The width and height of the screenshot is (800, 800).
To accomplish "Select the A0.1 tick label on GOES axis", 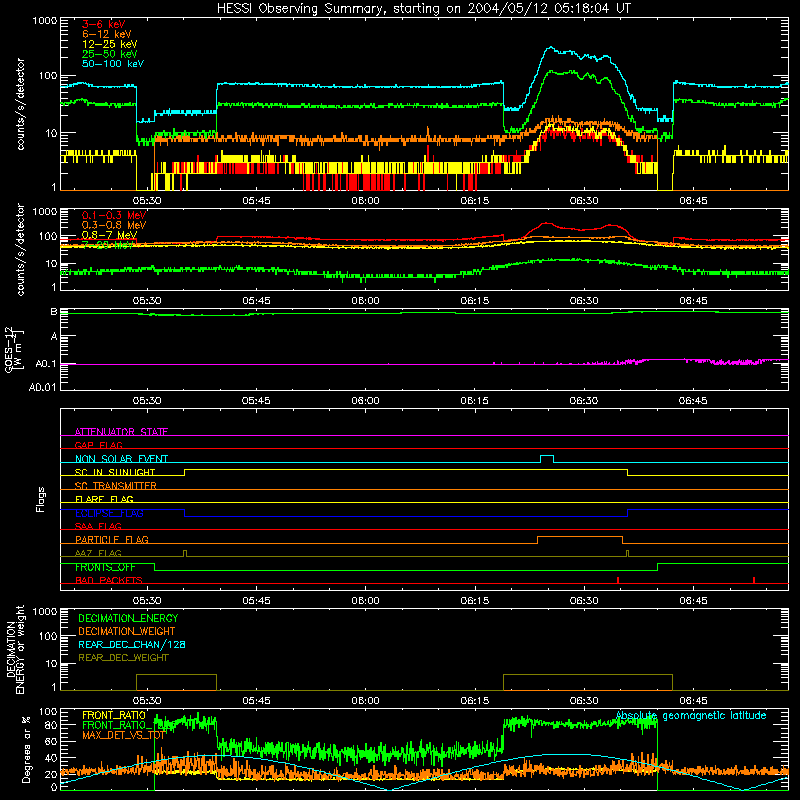I will point(46,364).
